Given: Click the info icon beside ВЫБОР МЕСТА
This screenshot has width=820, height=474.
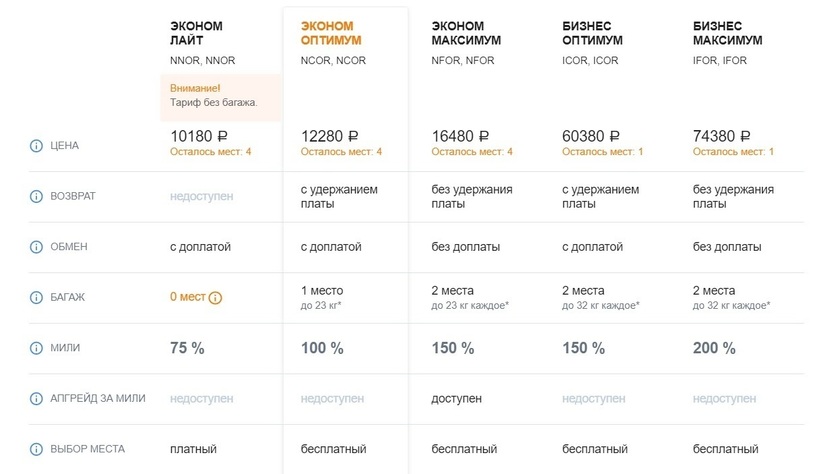Looking at the screenshot, I should click(x=37, y=449).
